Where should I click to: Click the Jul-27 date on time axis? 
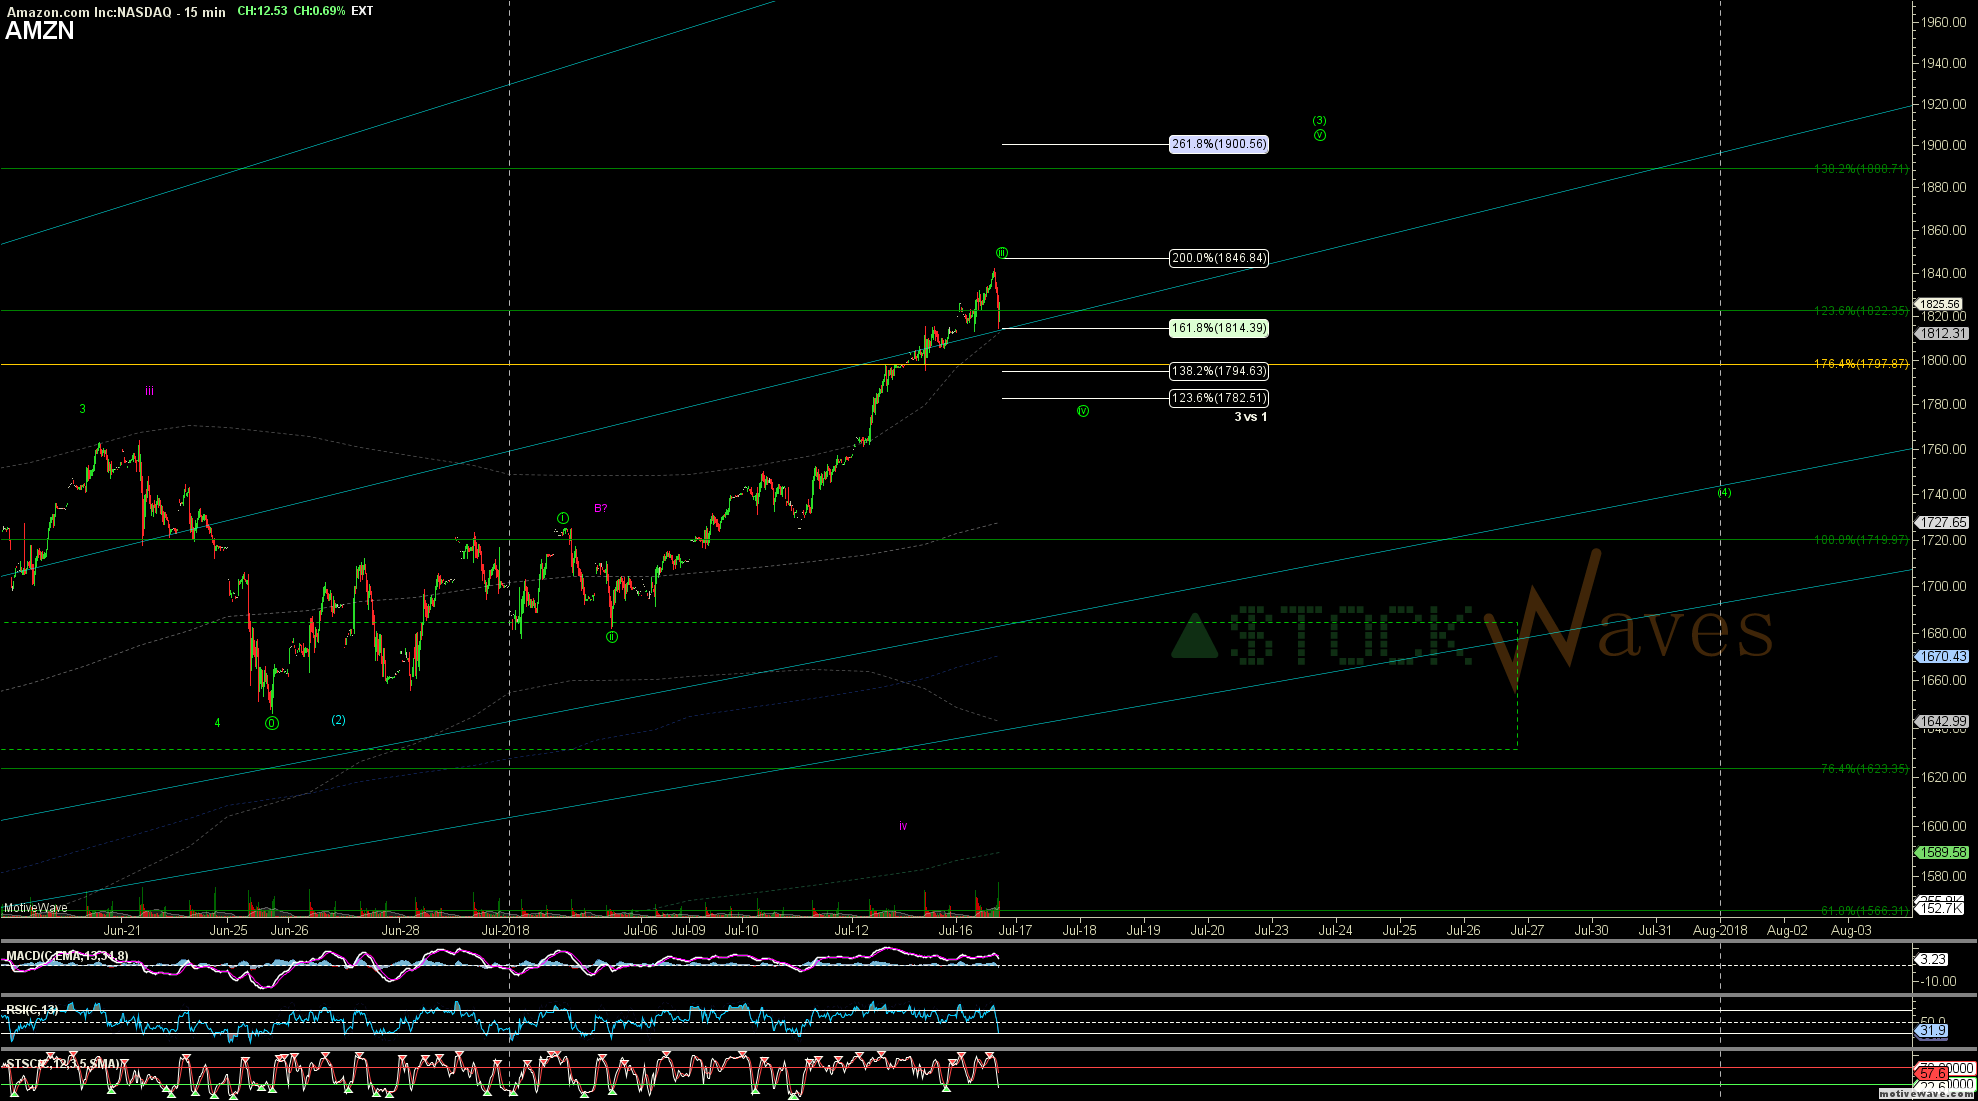tap(1527, 930)
